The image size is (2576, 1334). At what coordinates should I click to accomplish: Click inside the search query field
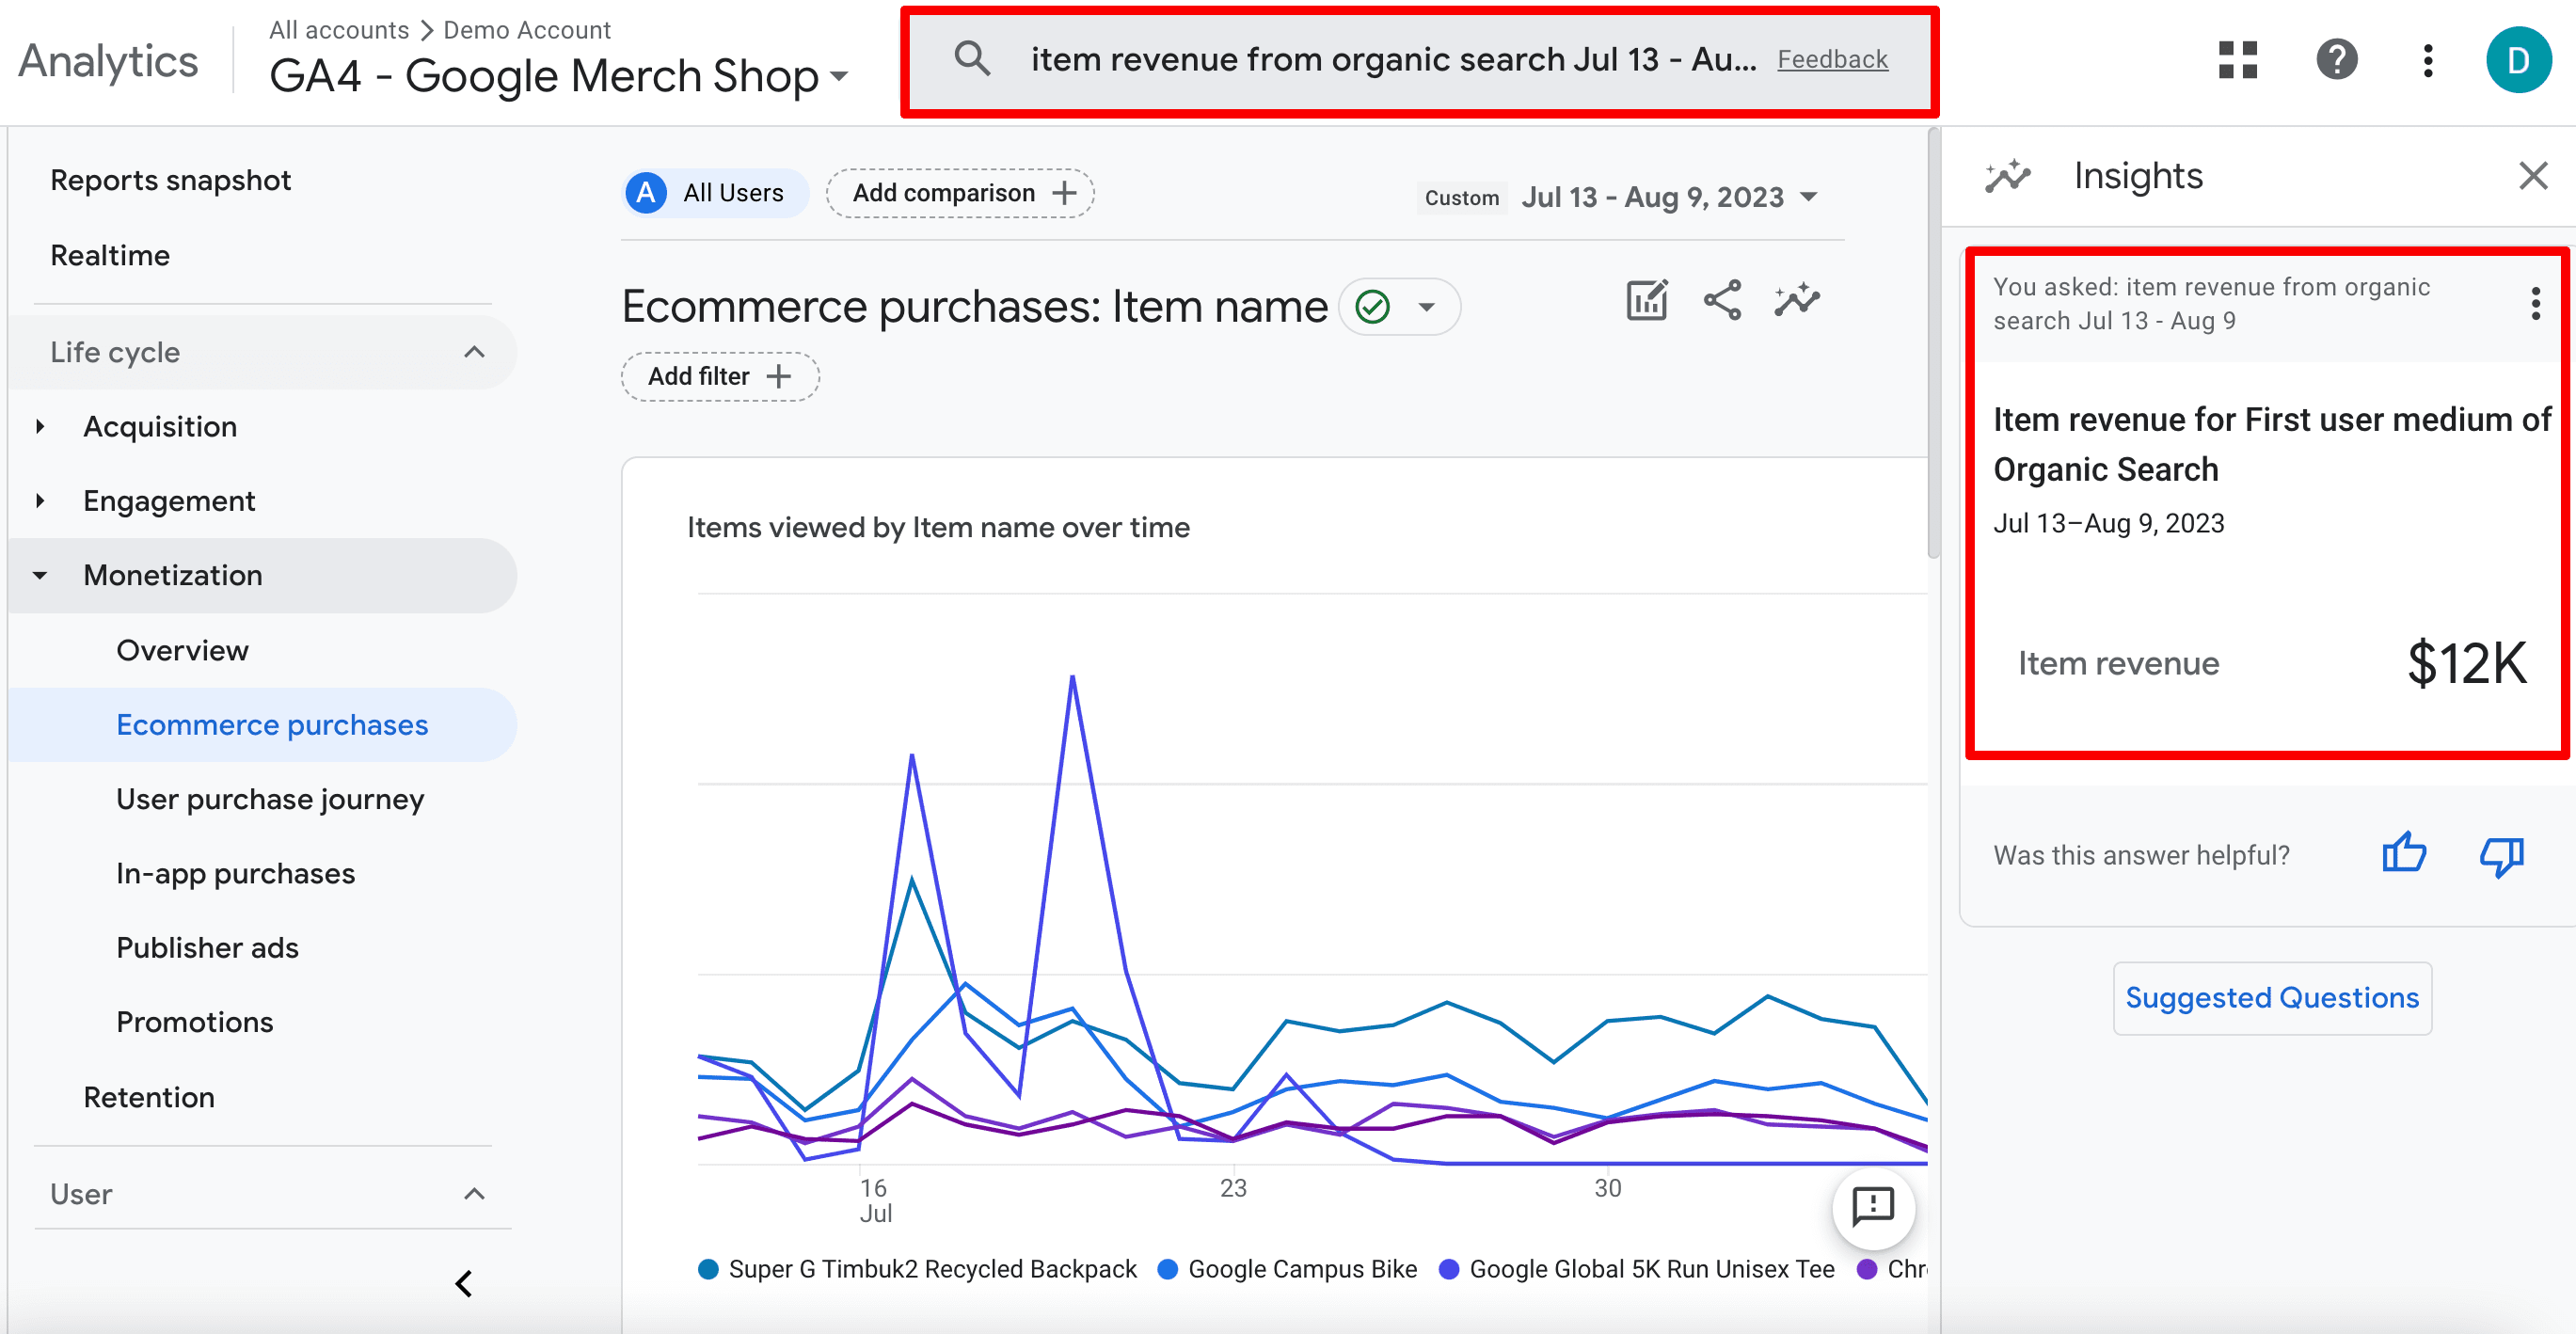(x=1393, y=60)
